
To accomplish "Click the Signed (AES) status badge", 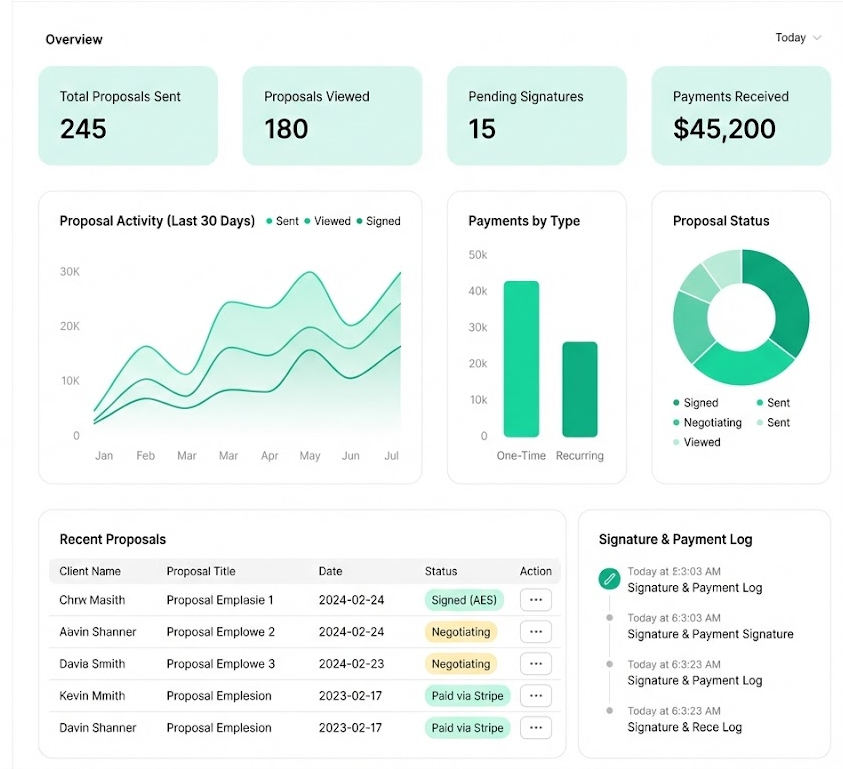I will click(x=464, y=600).
